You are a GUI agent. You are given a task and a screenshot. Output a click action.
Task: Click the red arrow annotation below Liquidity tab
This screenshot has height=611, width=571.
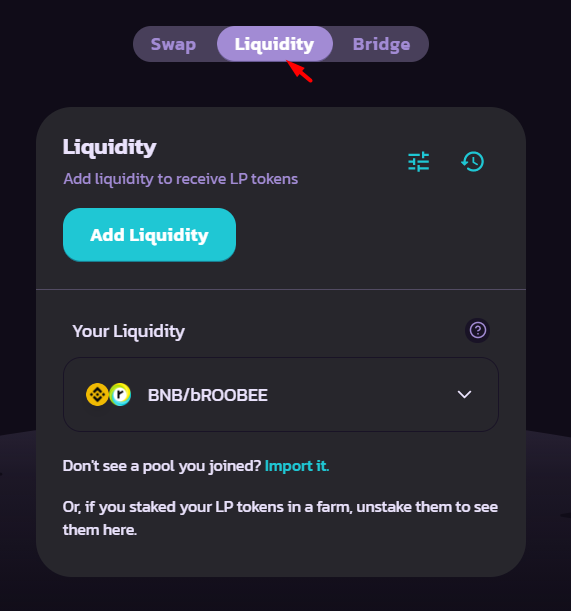(299, 71)
